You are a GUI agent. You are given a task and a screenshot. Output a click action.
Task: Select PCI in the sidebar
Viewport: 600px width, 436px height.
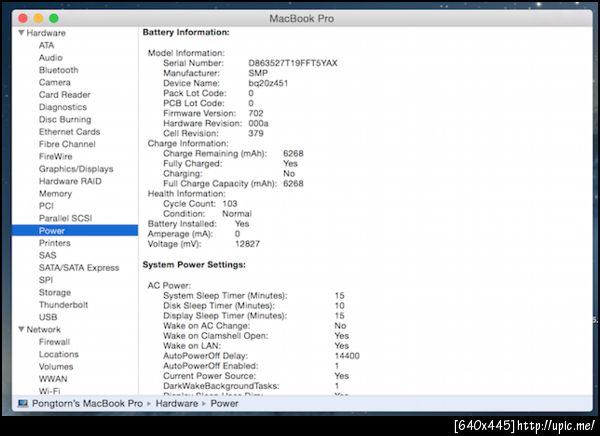(x=46, y=206)
